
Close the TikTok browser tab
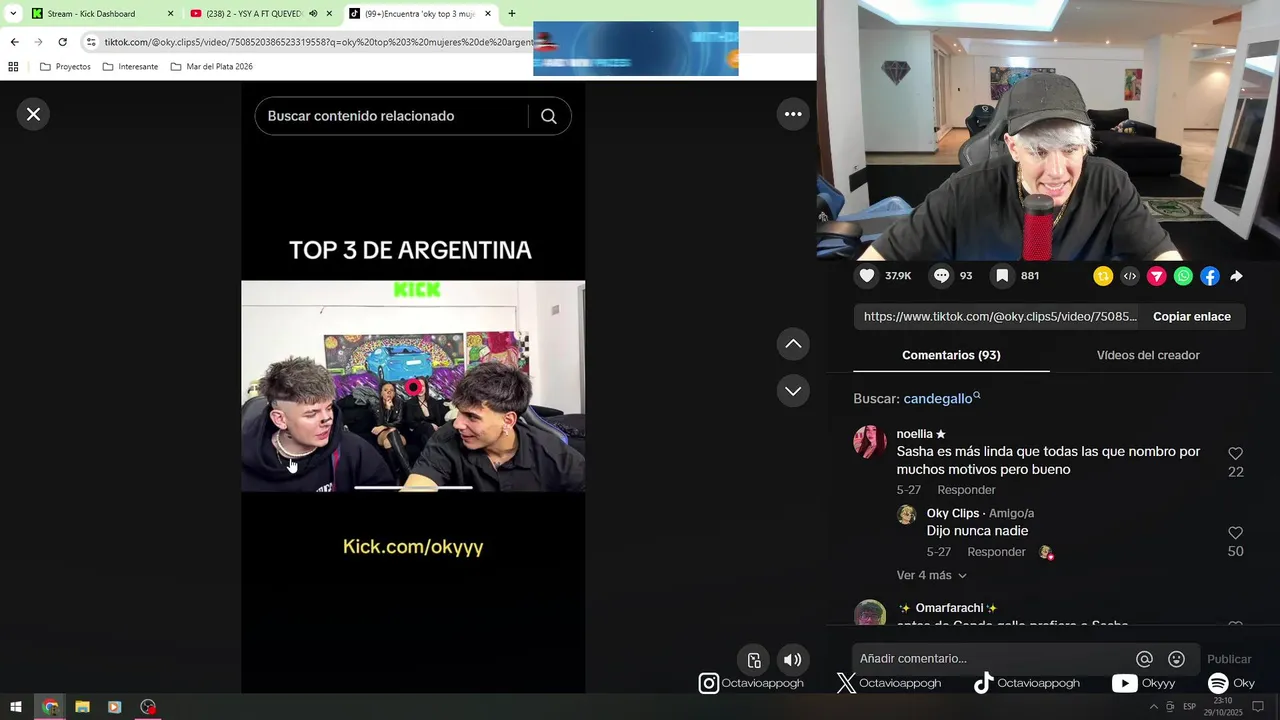[488, 14]
